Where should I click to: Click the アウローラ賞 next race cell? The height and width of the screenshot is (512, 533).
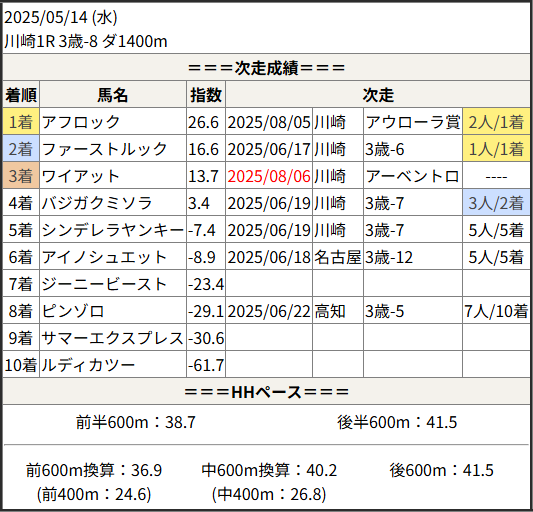(413, 122)
